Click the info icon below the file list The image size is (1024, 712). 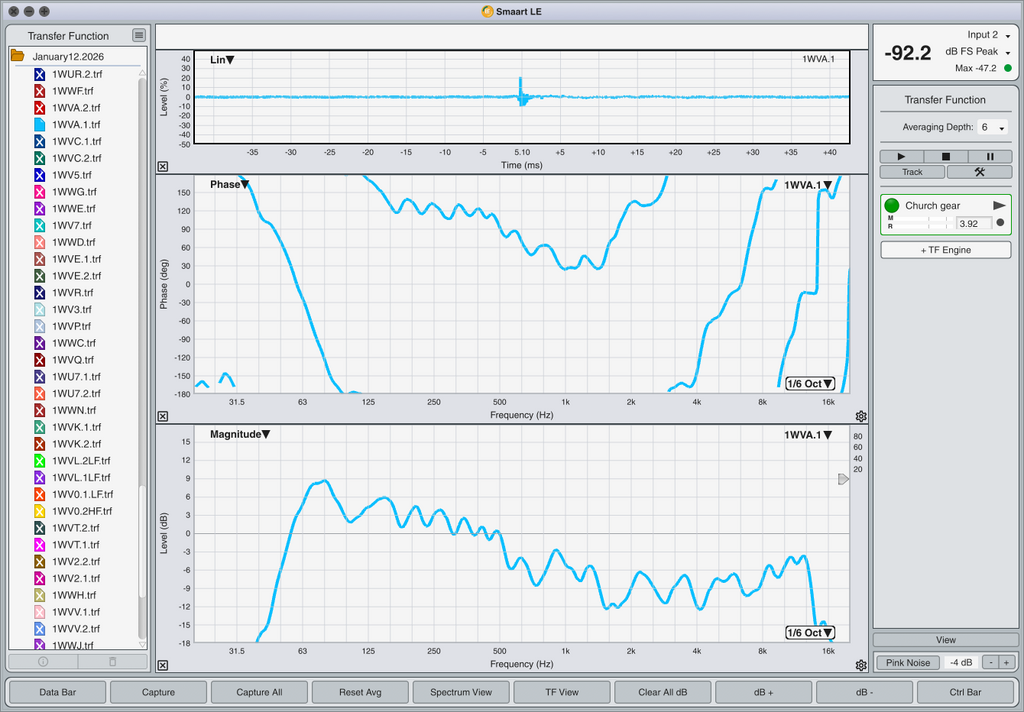pos(43,662)
